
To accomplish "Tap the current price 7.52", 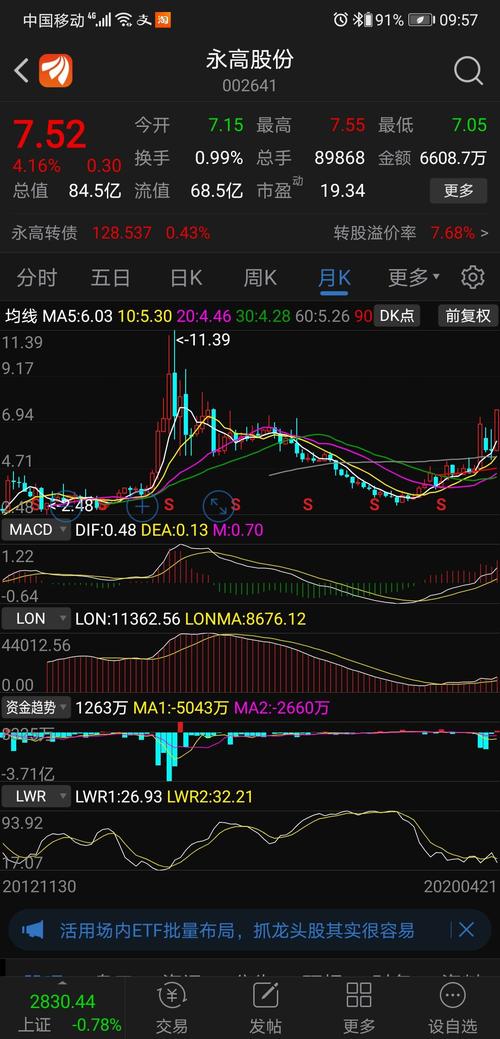I will 50,135.
